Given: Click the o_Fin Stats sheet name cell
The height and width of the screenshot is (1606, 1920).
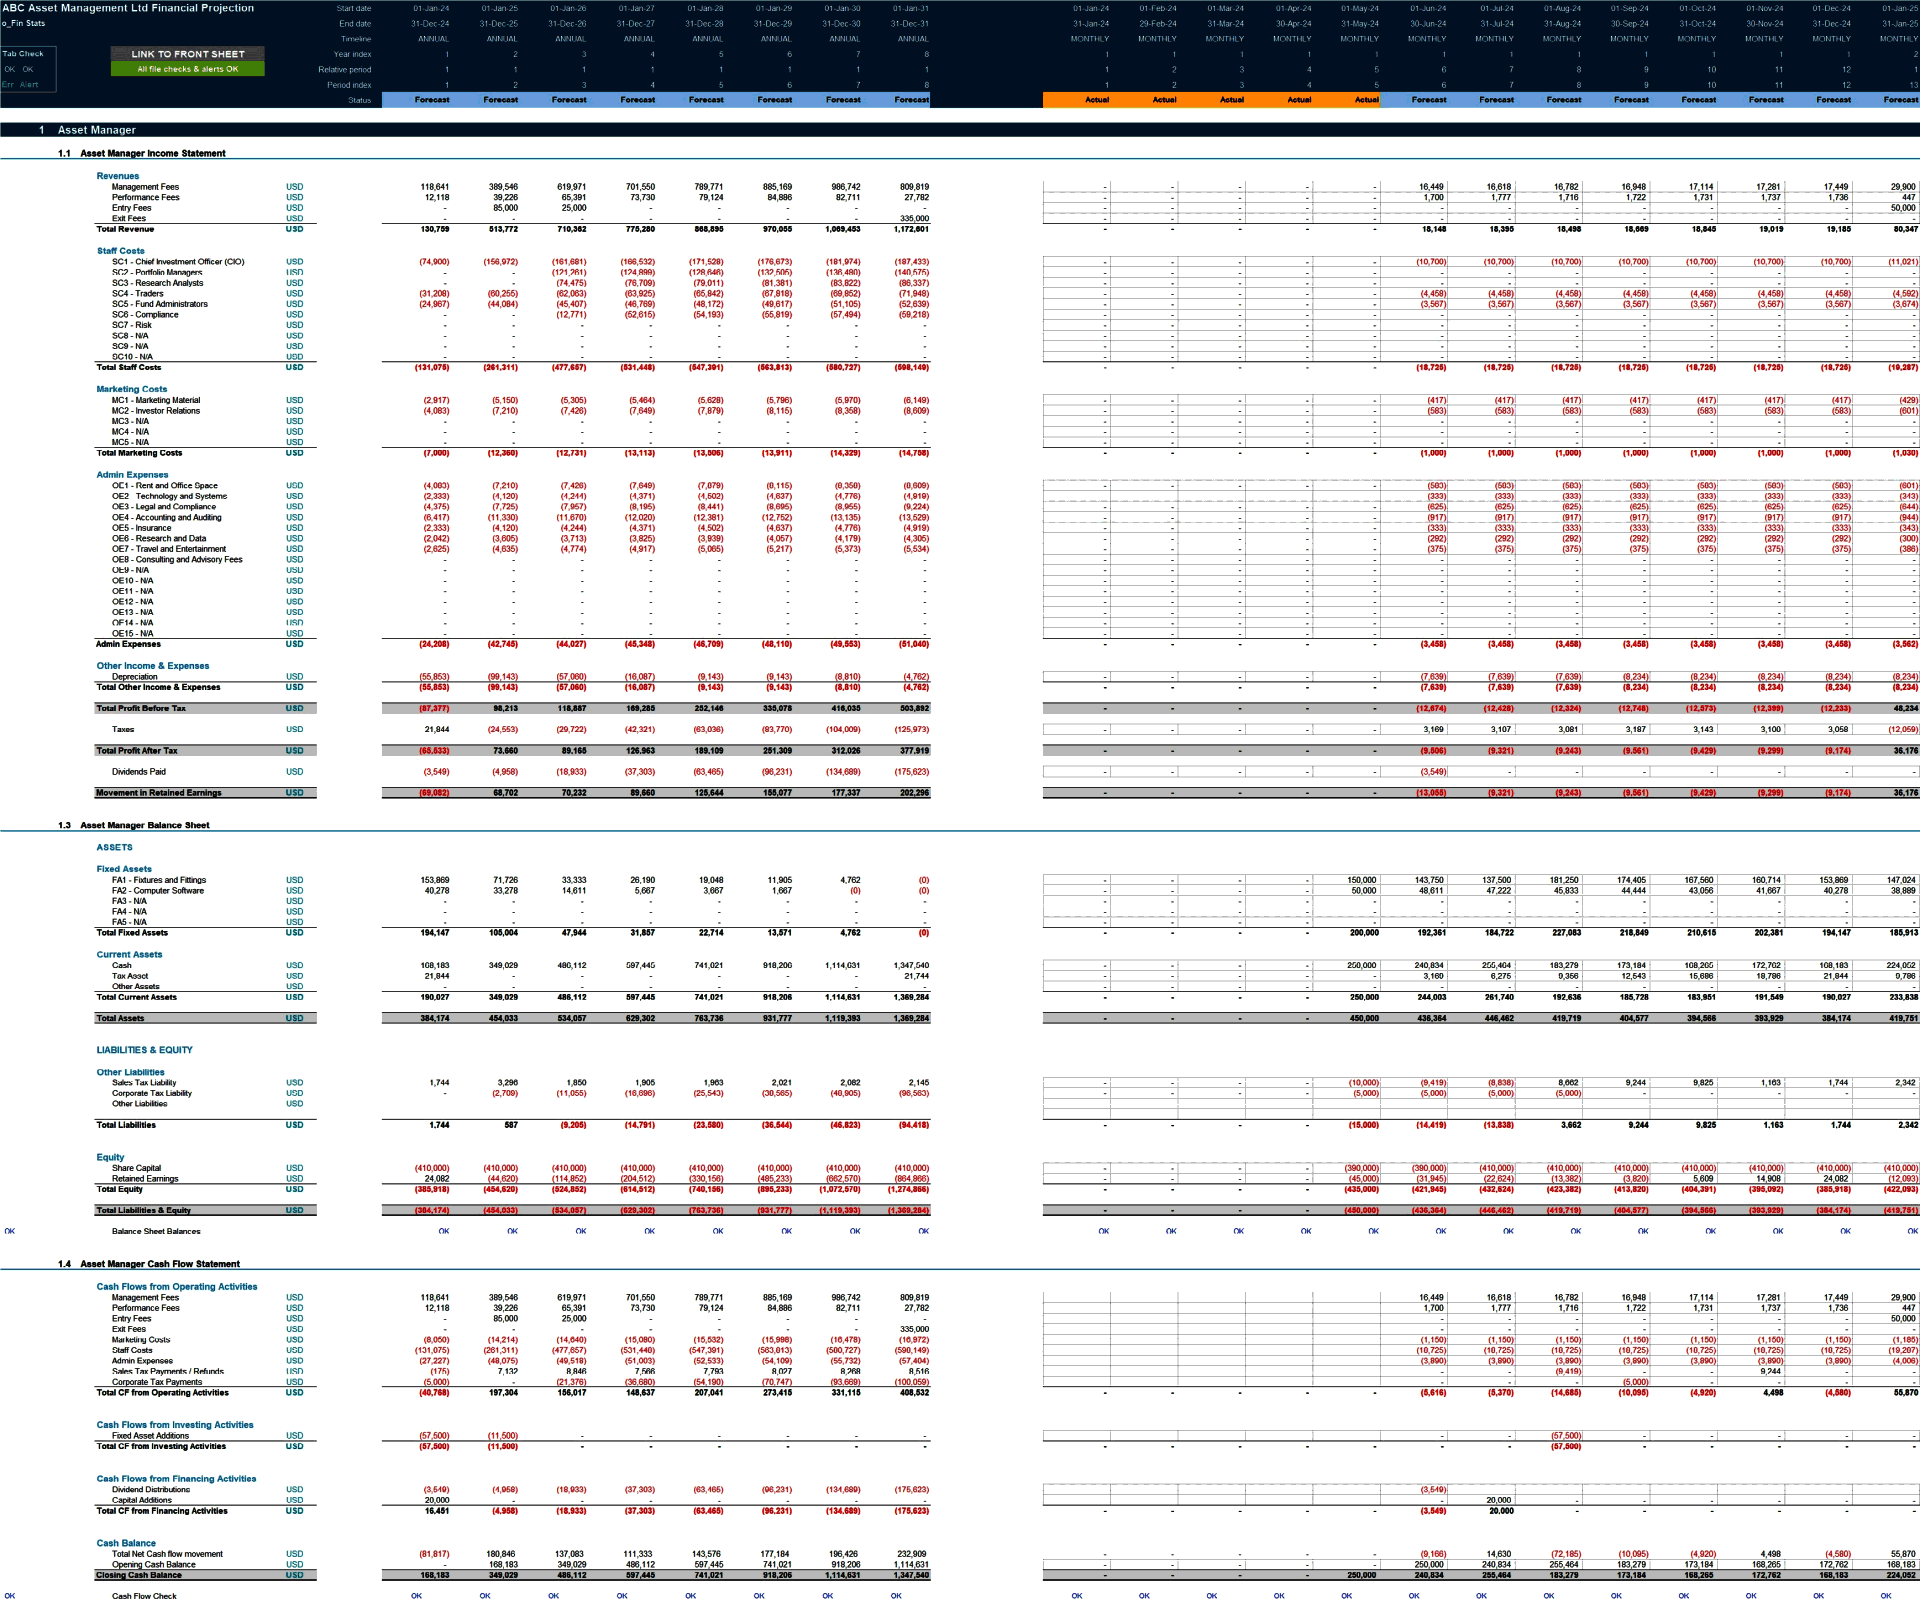Looking at the screenshot, I should 23,23.
